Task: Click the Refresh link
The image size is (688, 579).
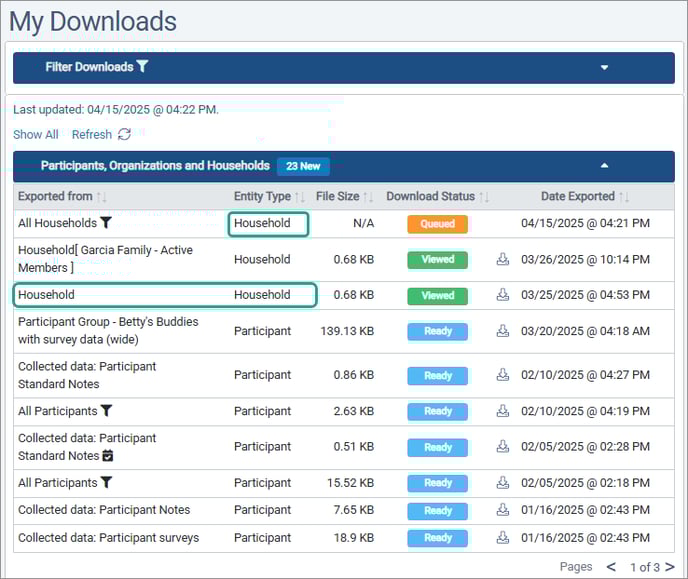Action: 92,134
